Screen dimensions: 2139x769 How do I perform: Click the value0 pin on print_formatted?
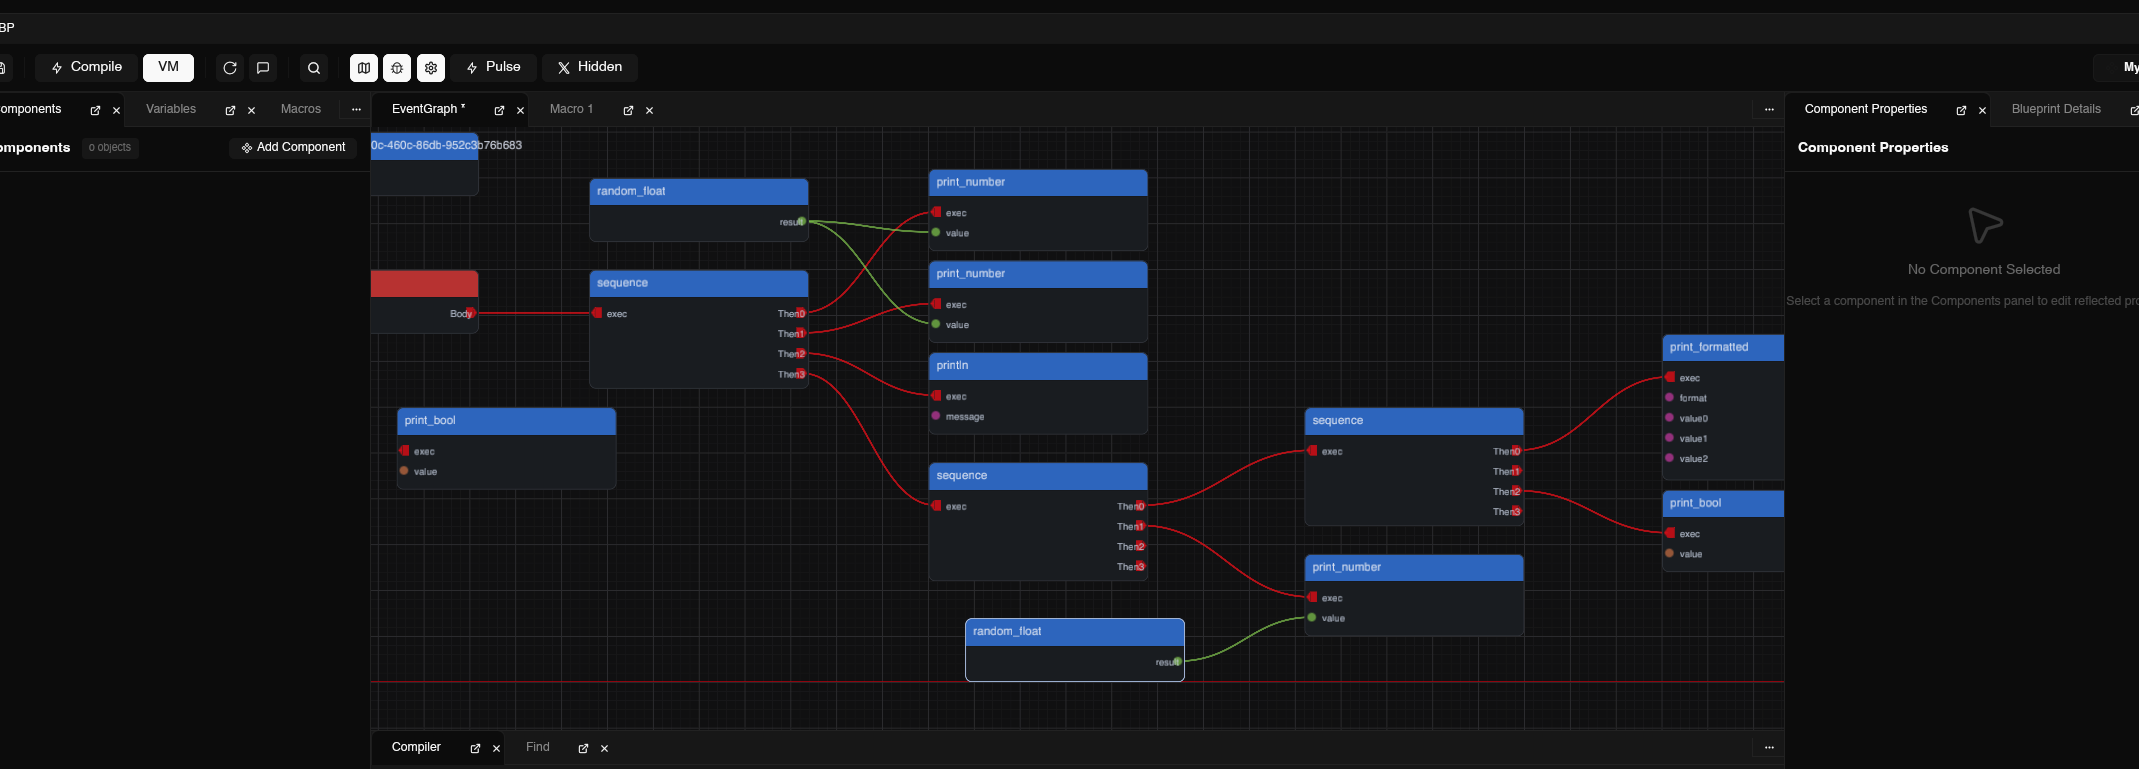pos(1670,418)
